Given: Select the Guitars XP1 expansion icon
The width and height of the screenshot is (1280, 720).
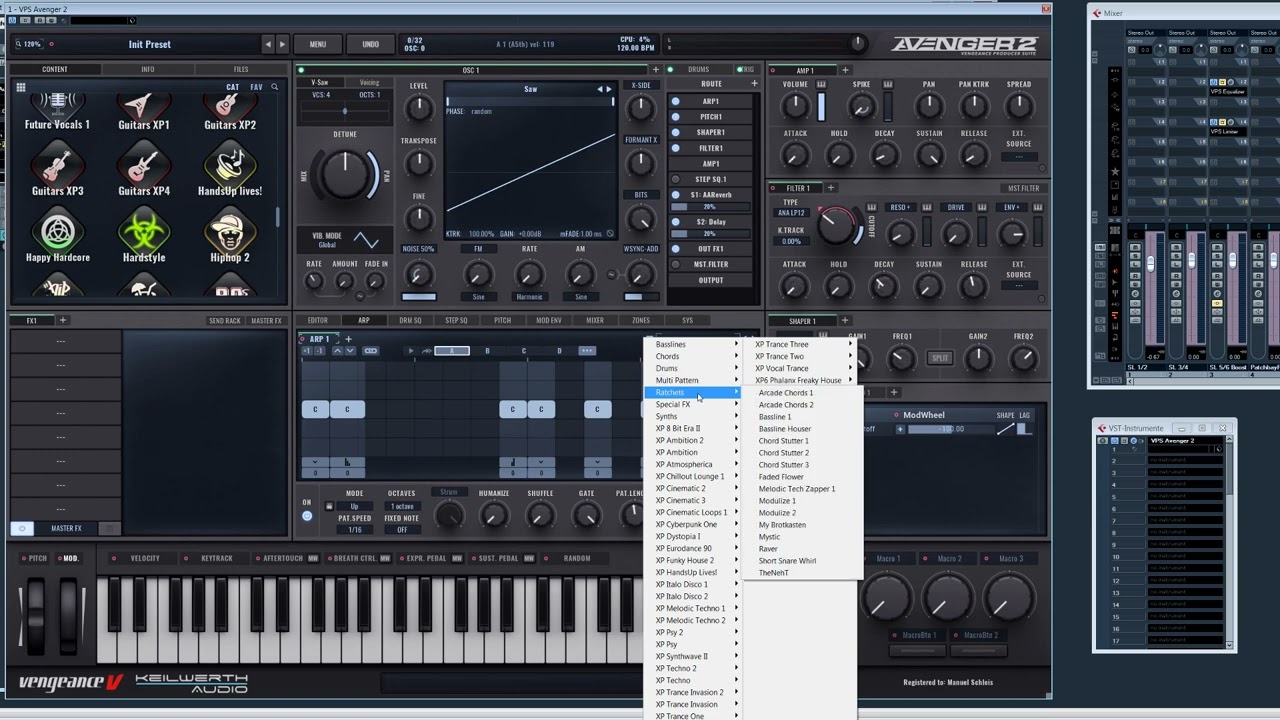Looking at the screenshot, I should point(144,111).
